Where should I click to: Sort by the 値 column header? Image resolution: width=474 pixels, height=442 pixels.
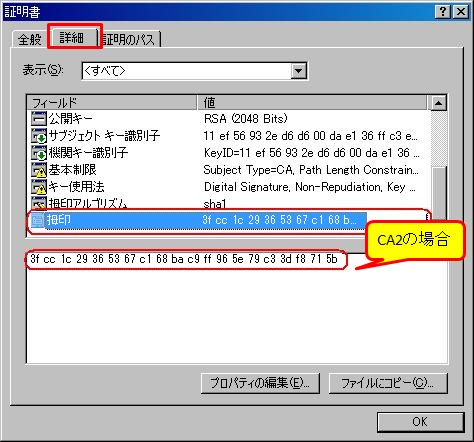coord(312,103)
